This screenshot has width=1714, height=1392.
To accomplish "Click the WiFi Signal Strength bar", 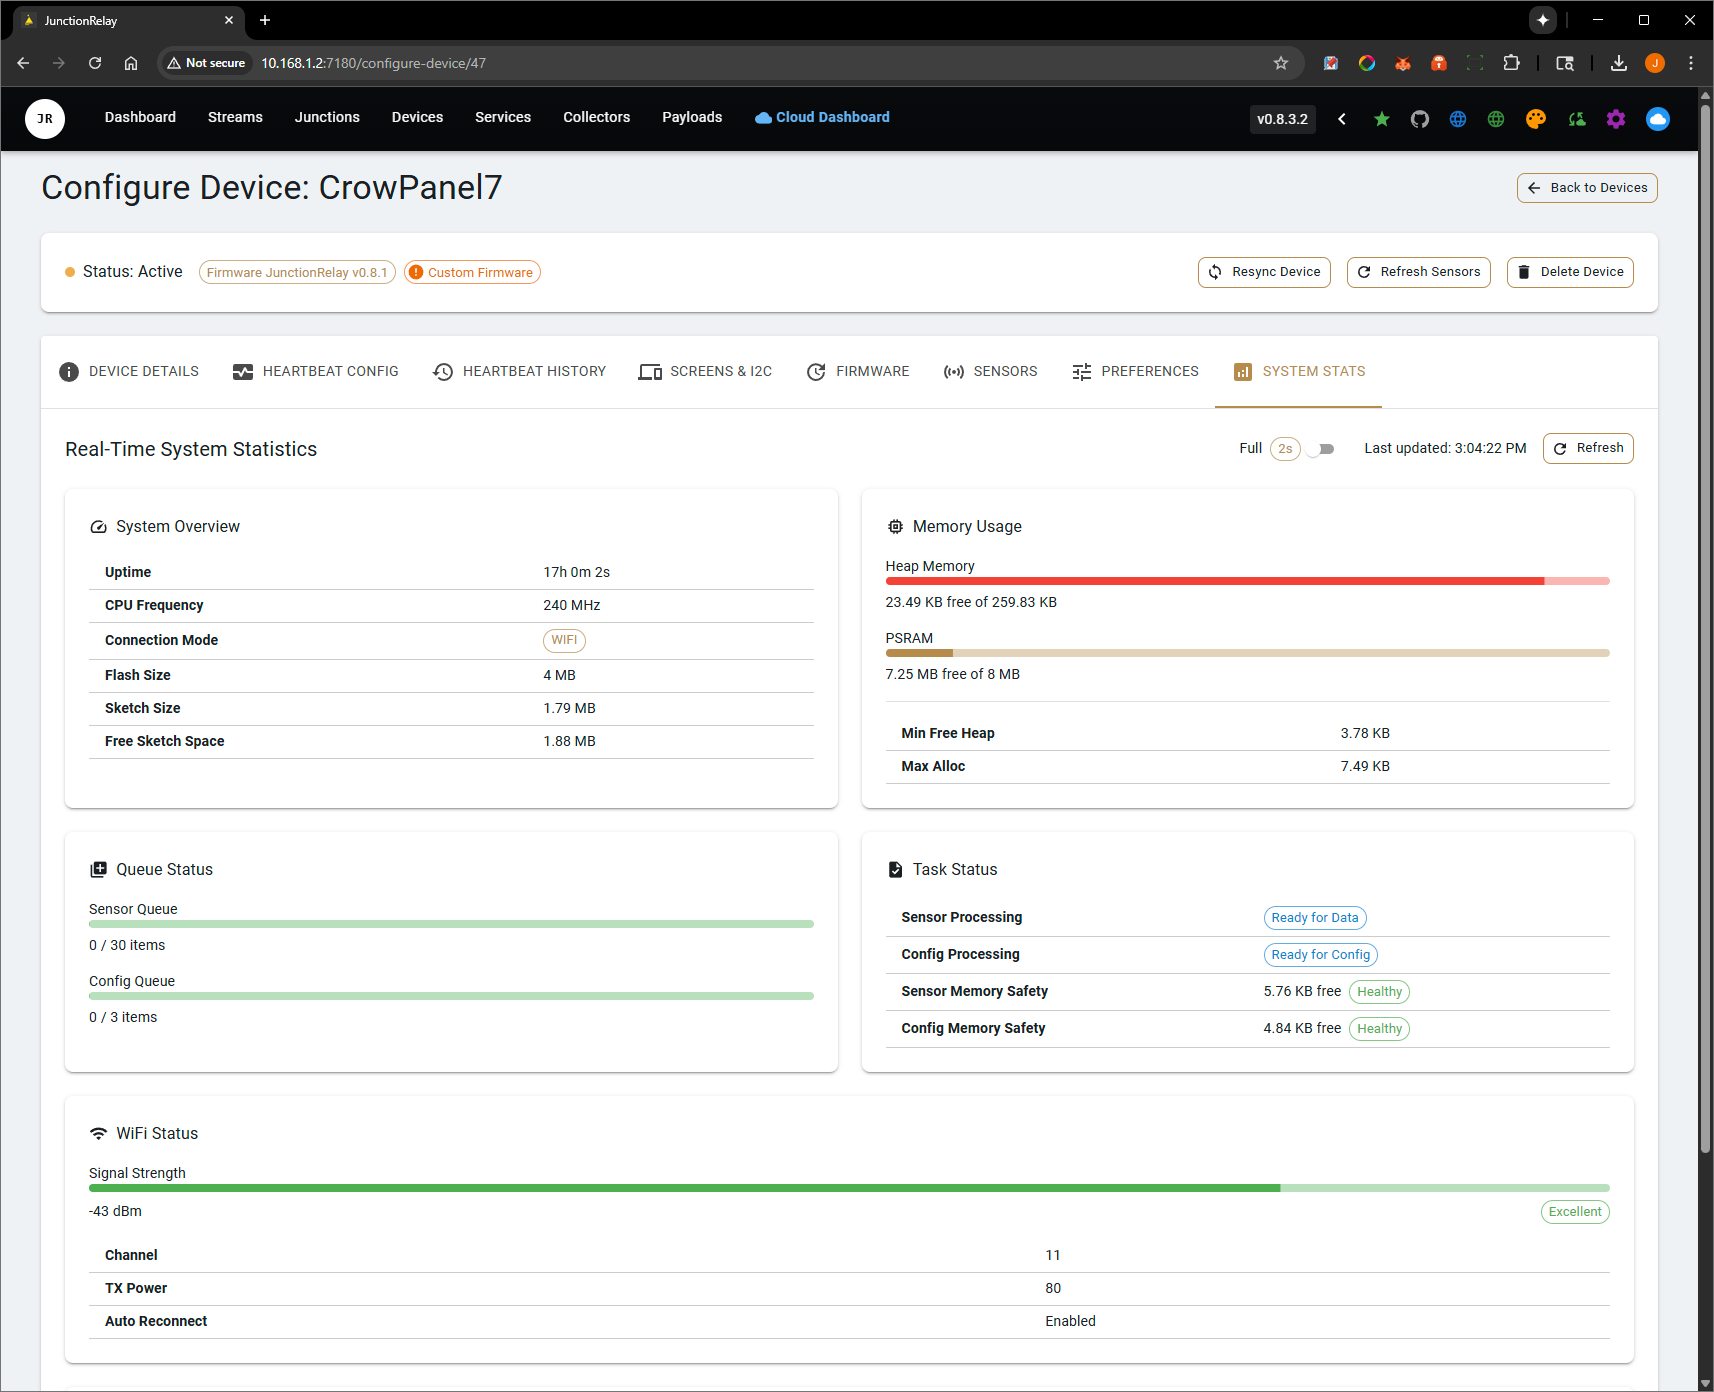I will 849,1188.
